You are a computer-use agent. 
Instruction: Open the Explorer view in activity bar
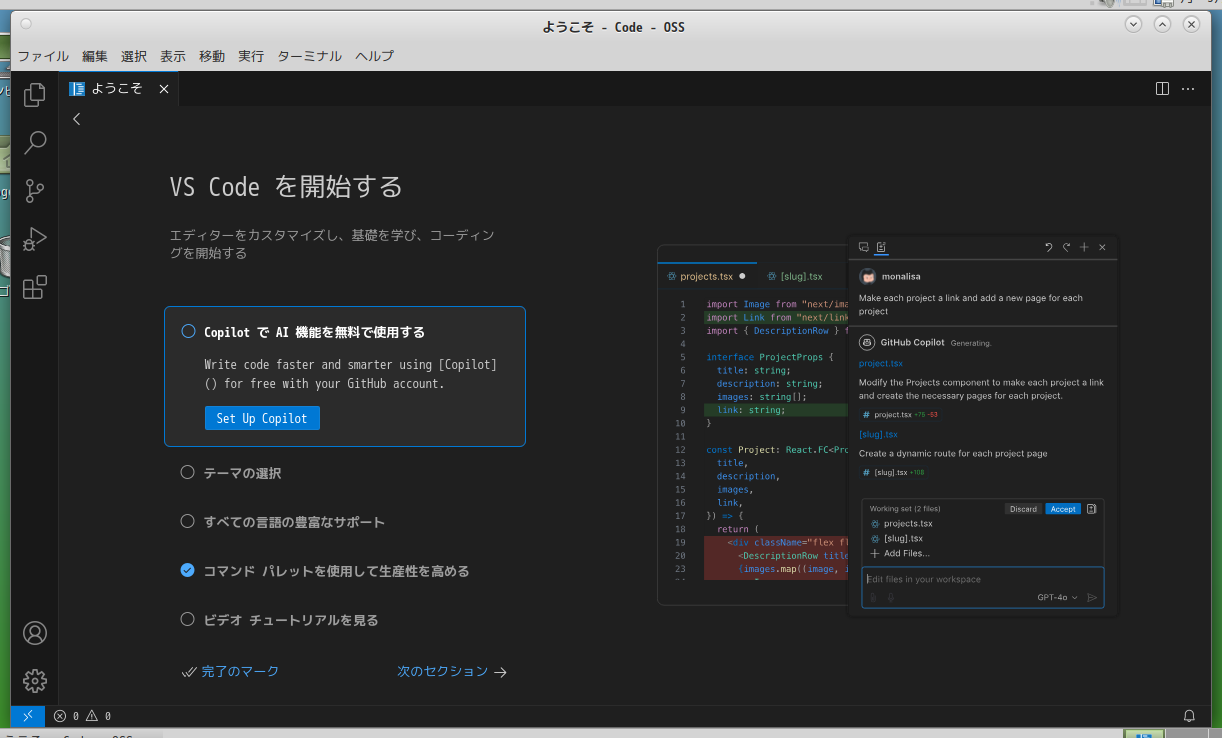pyautogui.click(x=35, y=95)
